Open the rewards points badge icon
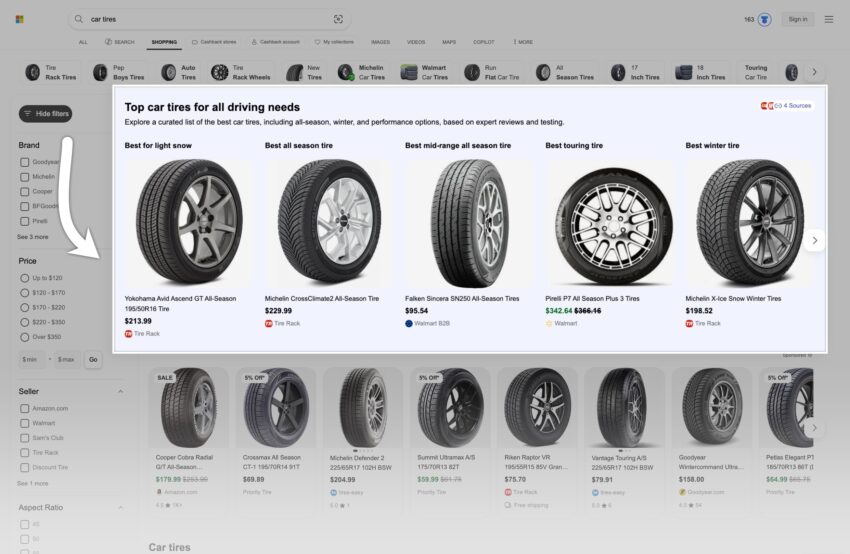This screenshot has width=850, height=554. 765,20
